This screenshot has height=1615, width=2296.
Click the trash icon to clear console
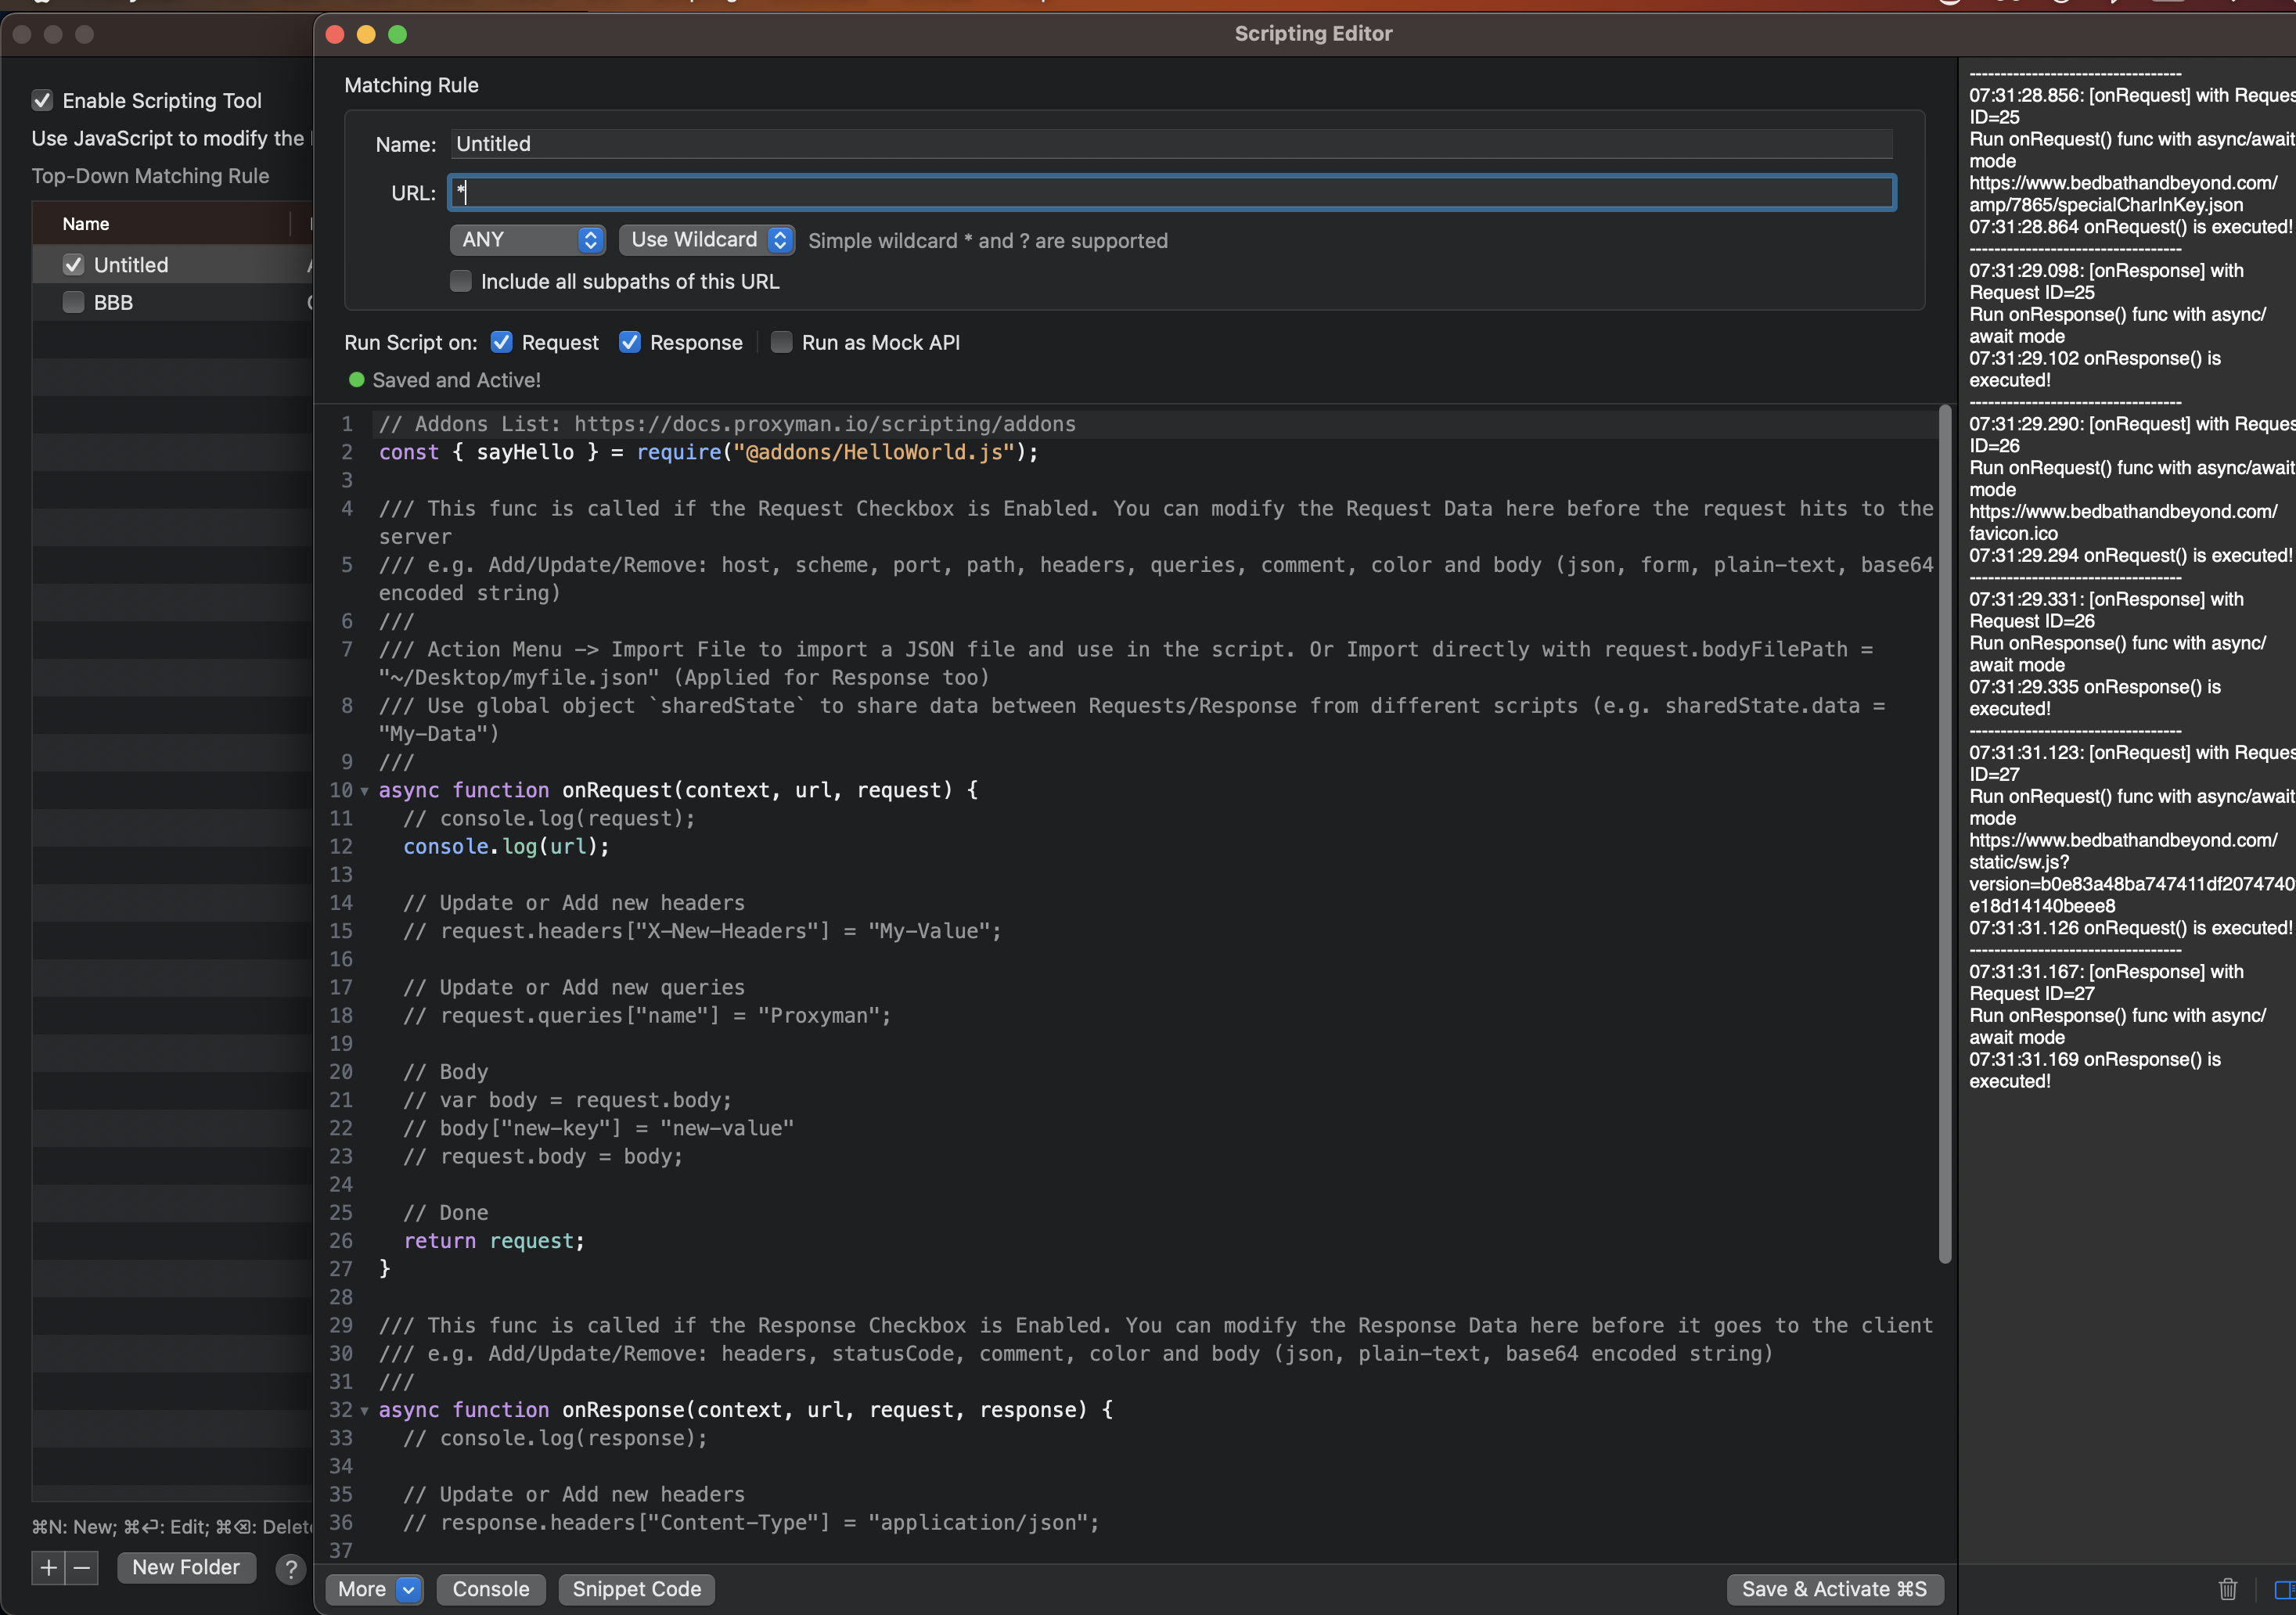pyautogui.click(x=2227, y=1588)
